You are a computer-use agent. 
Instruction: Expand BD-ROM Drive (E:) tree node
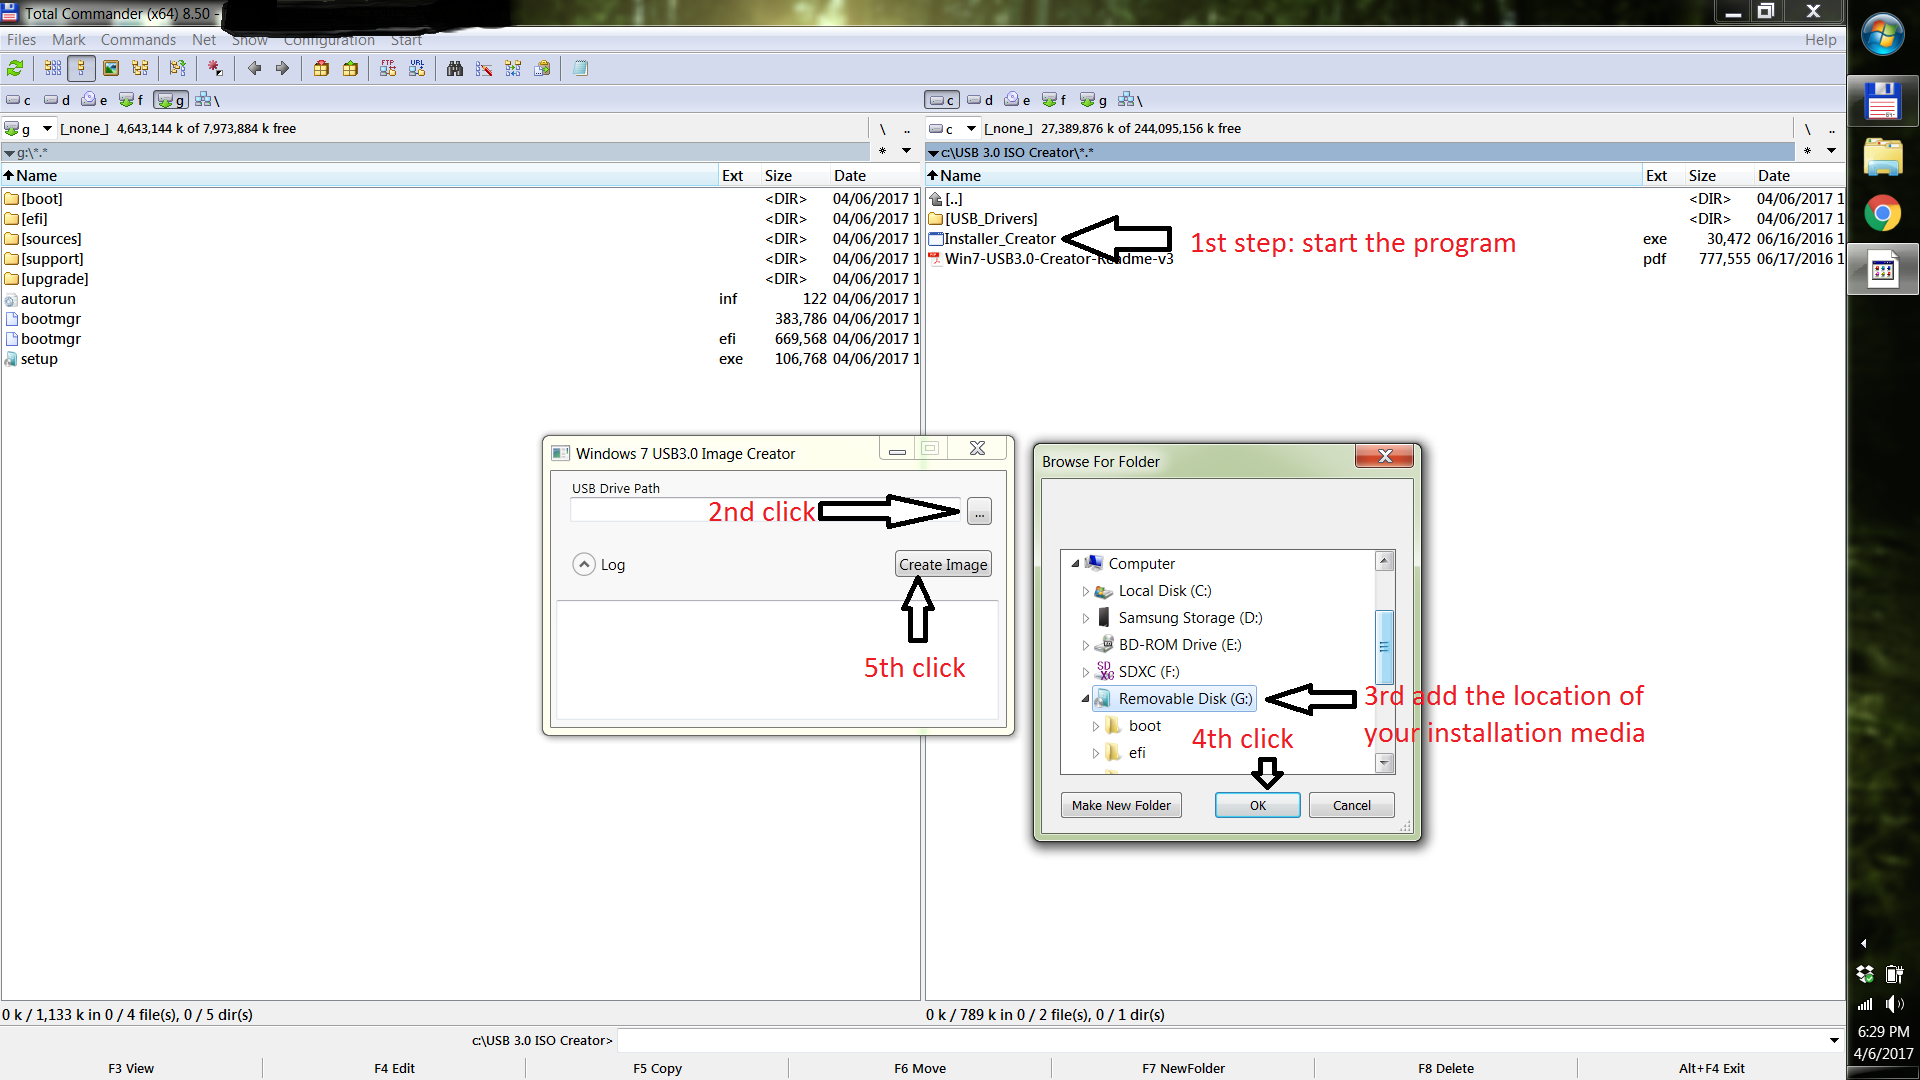coord(1086,645)
